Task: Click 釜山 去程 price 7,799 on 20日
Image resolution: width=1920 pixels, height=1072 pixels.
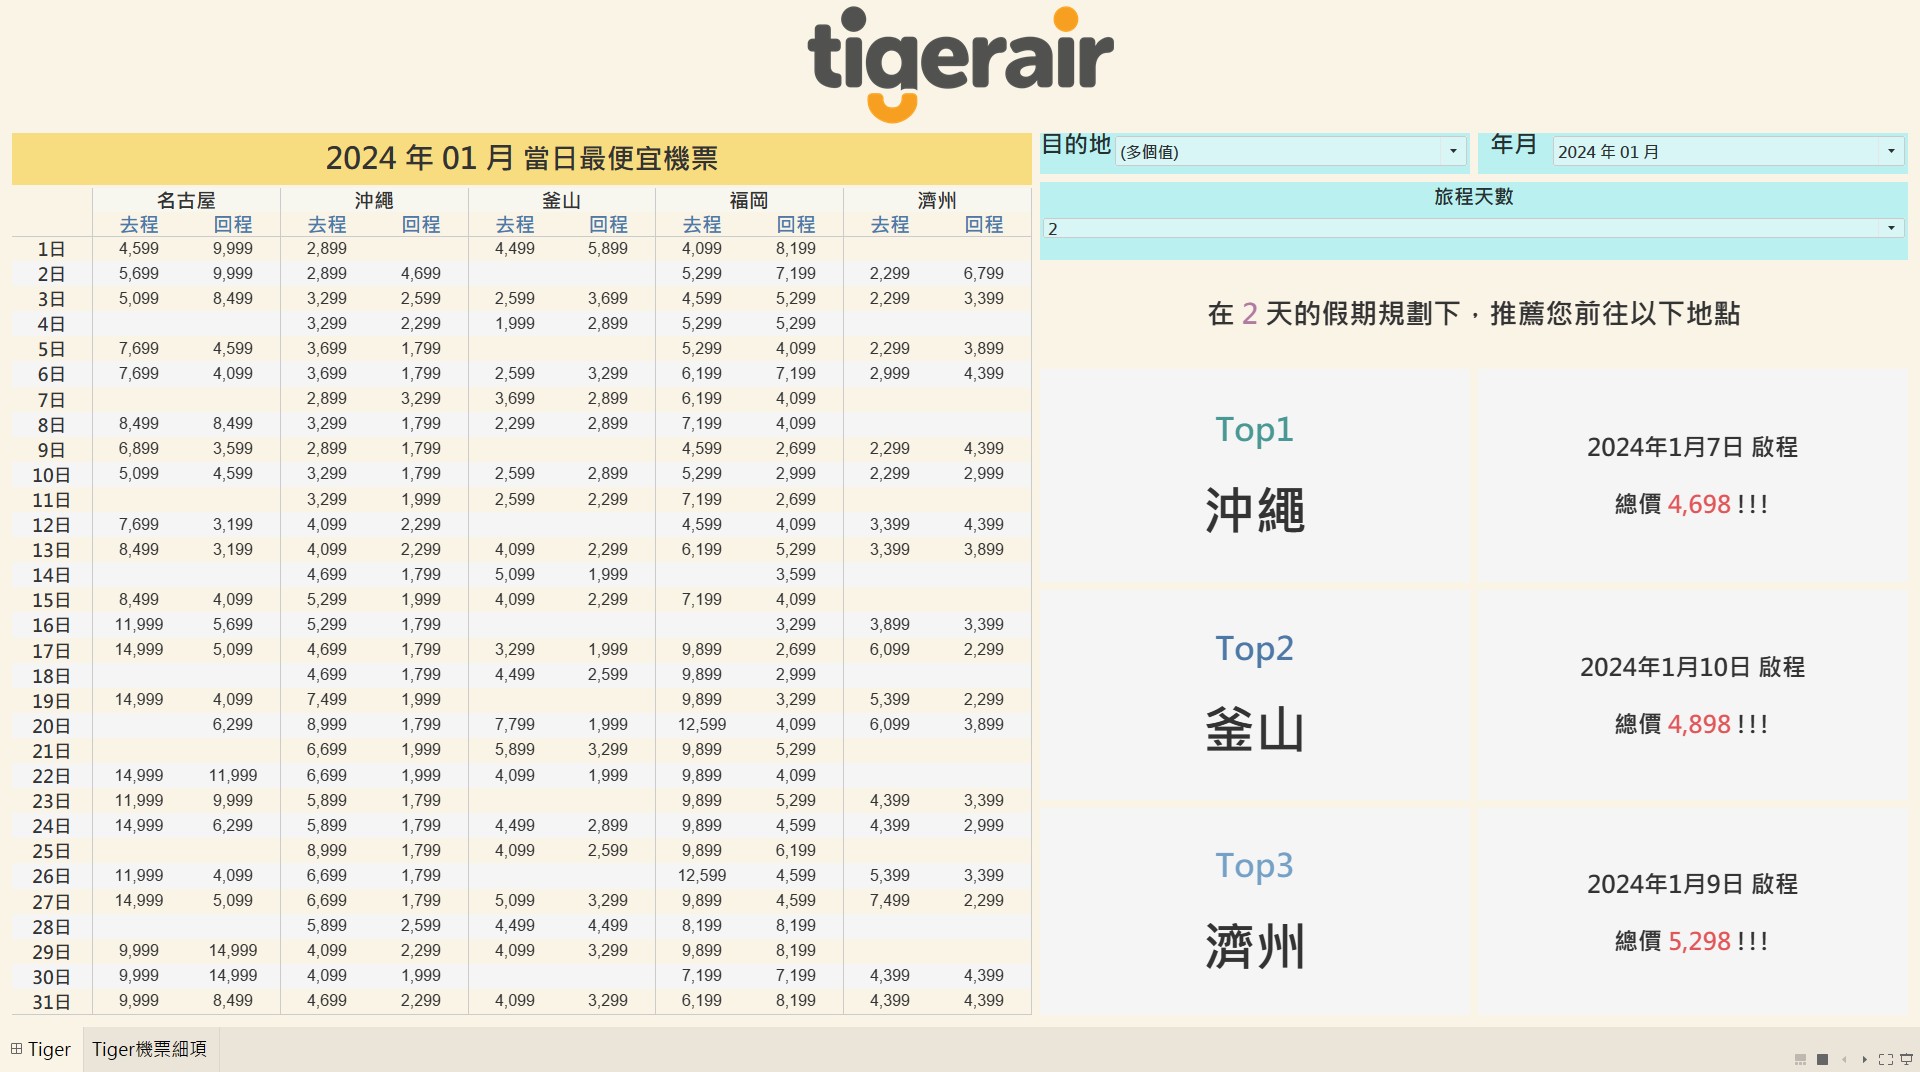Action: 515,725
